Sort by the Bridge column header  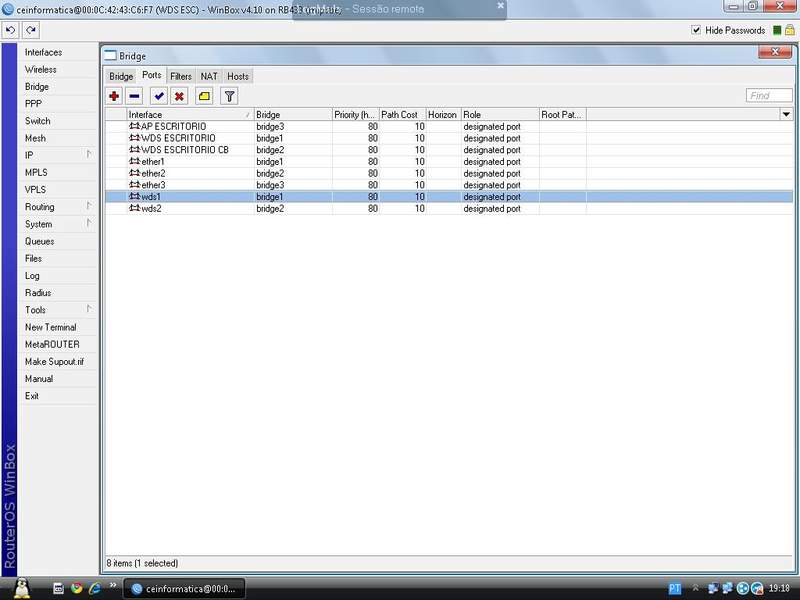point(293,115)
